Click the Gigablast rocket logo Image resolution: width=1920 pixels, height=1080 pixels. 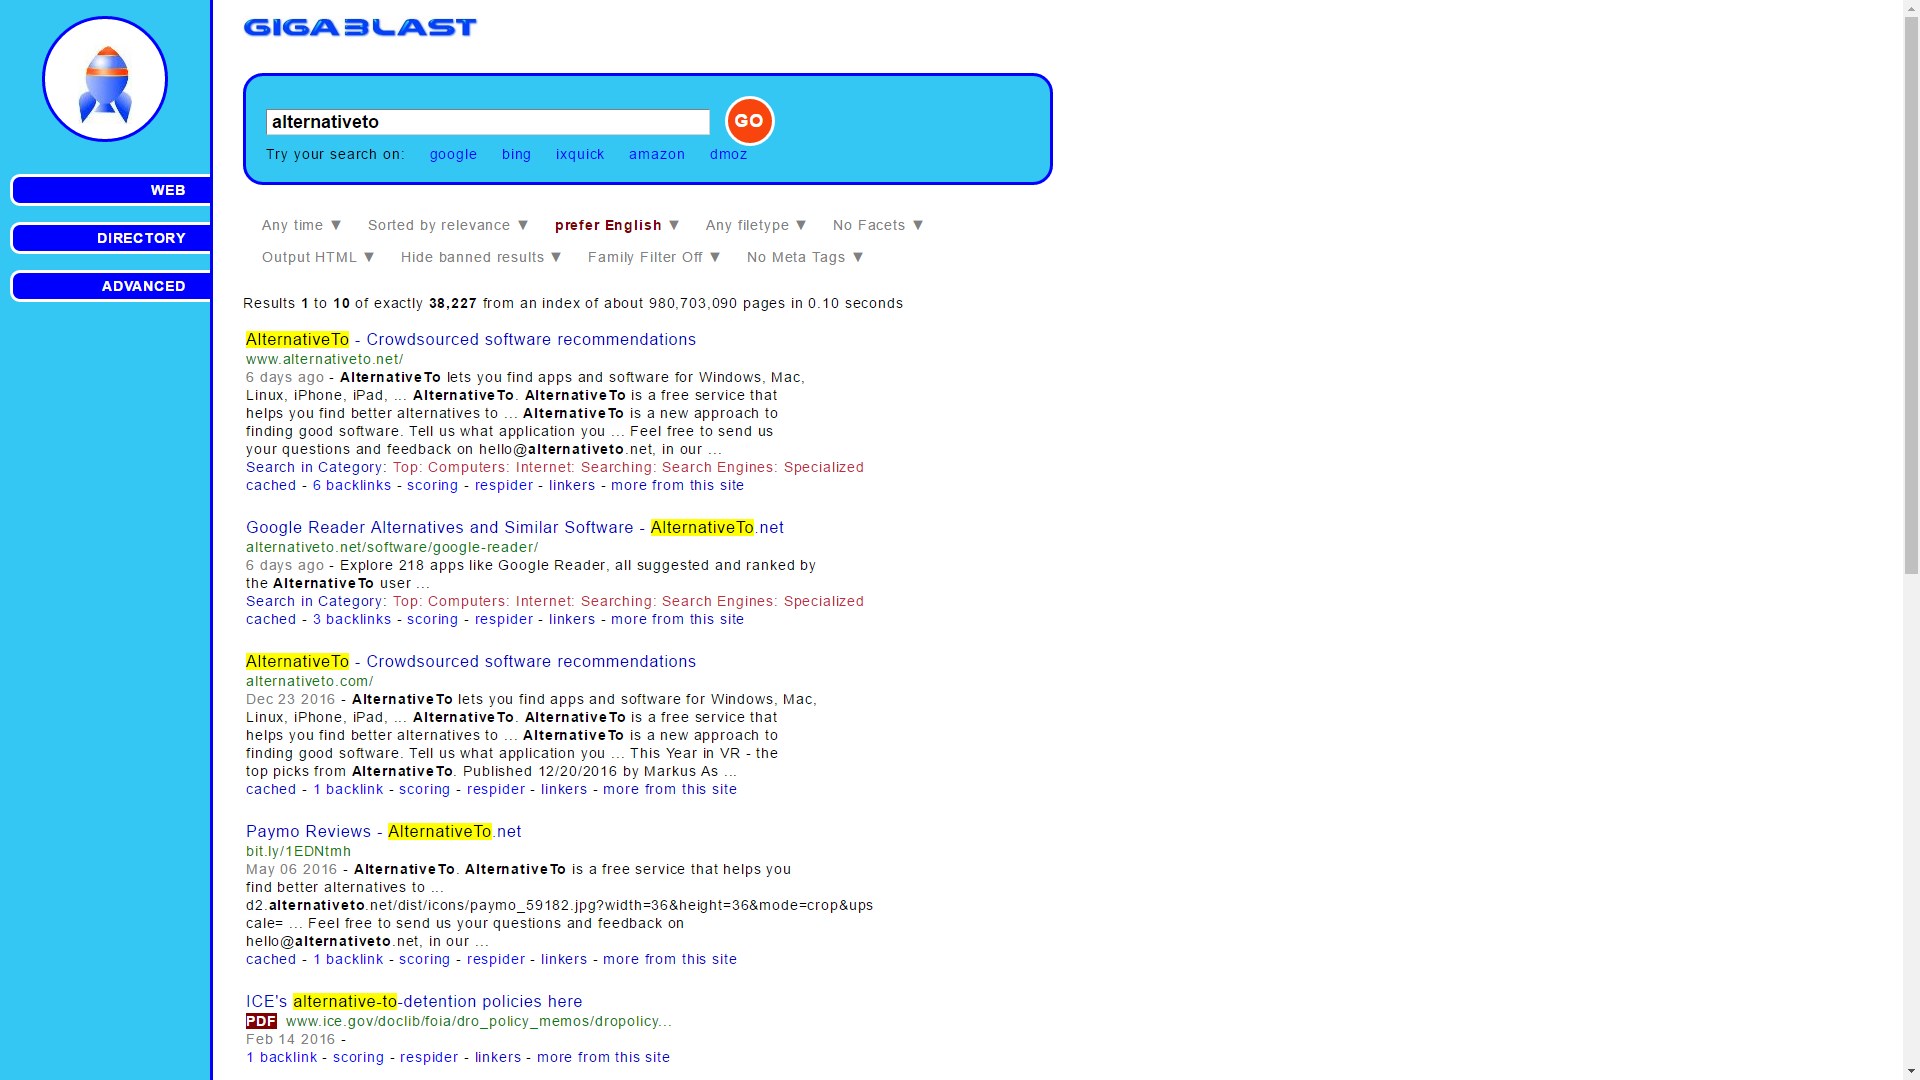pos(104,78)
